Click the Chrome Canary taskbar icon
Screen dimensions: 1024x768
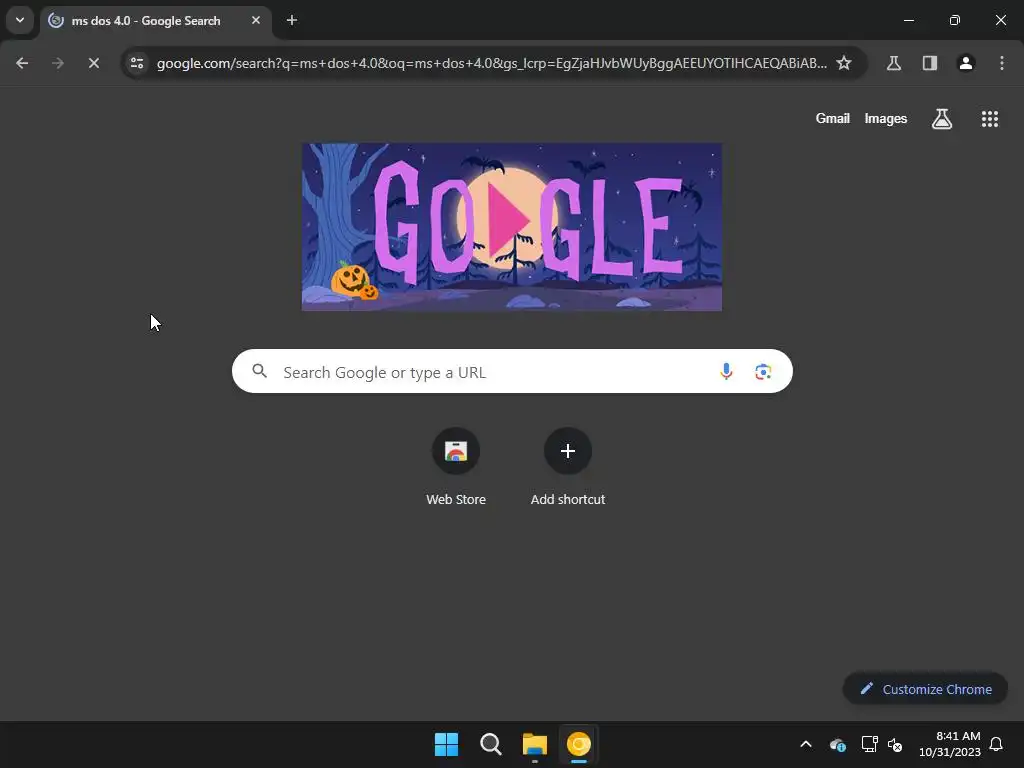[x=579, y=744]
